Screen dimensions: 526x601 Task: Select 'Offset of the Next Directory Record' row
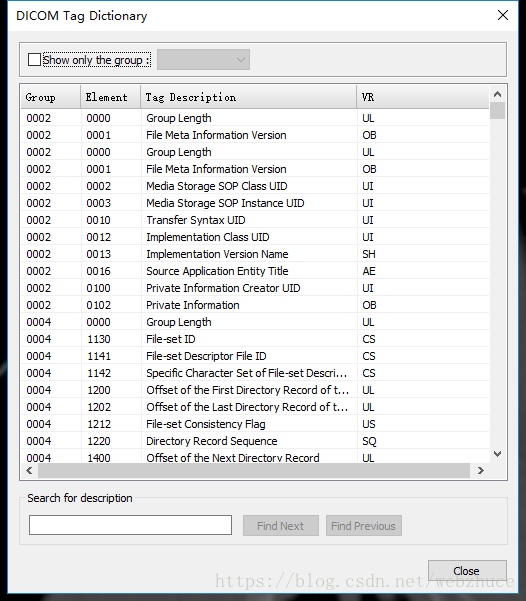pyautogui.click(x=255, y=457)
